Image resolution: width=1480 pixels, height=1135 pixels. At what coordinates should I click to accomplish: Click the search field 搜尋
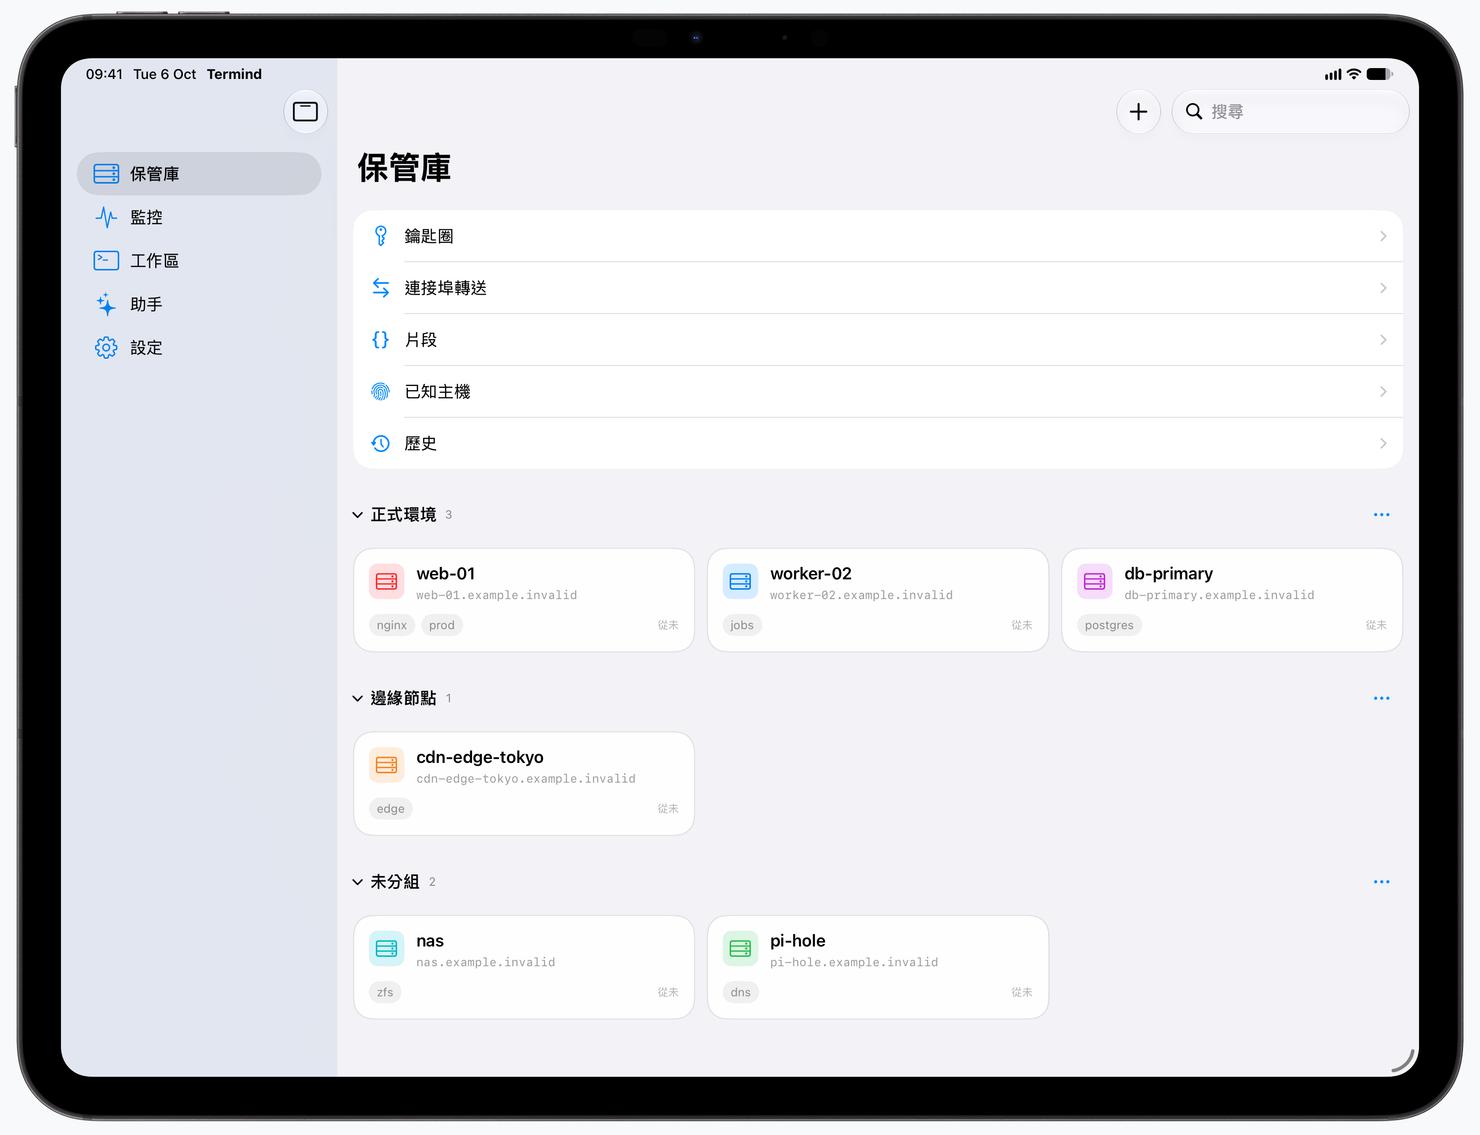(x=1290, y=112)
